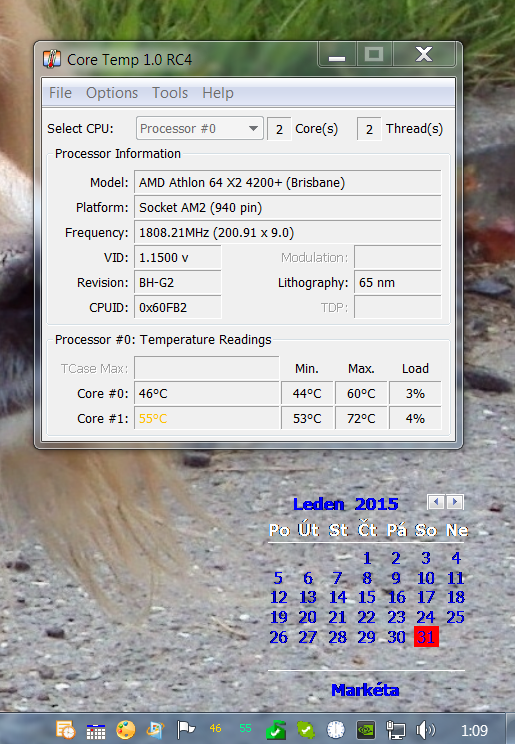Click the Windows flag picture tray icon
Screen dimensions: 515x744
point(156,730)
